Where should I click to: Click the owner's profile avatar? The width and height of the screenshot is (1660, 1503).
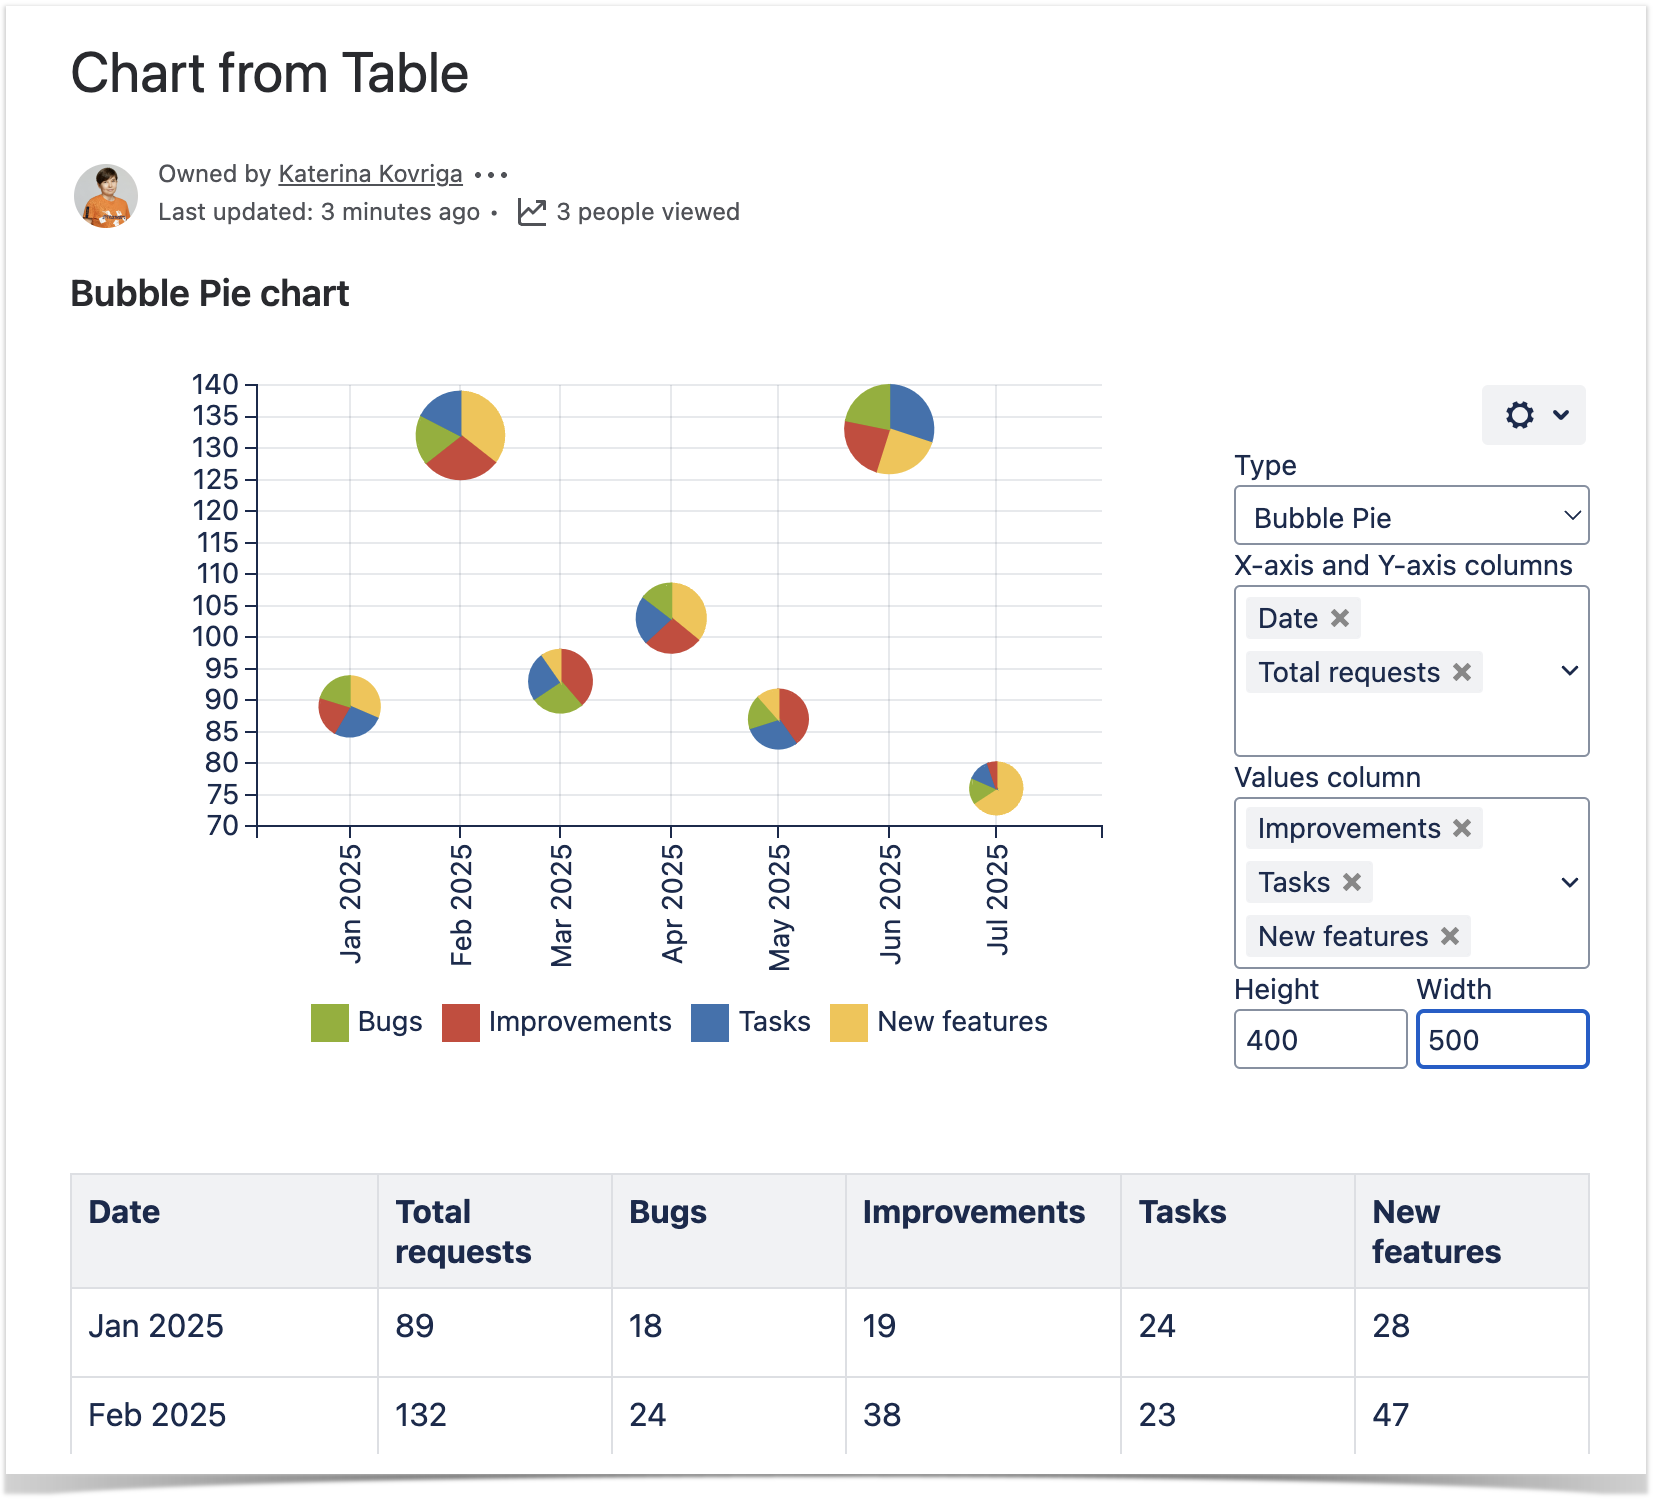point(106,195)
